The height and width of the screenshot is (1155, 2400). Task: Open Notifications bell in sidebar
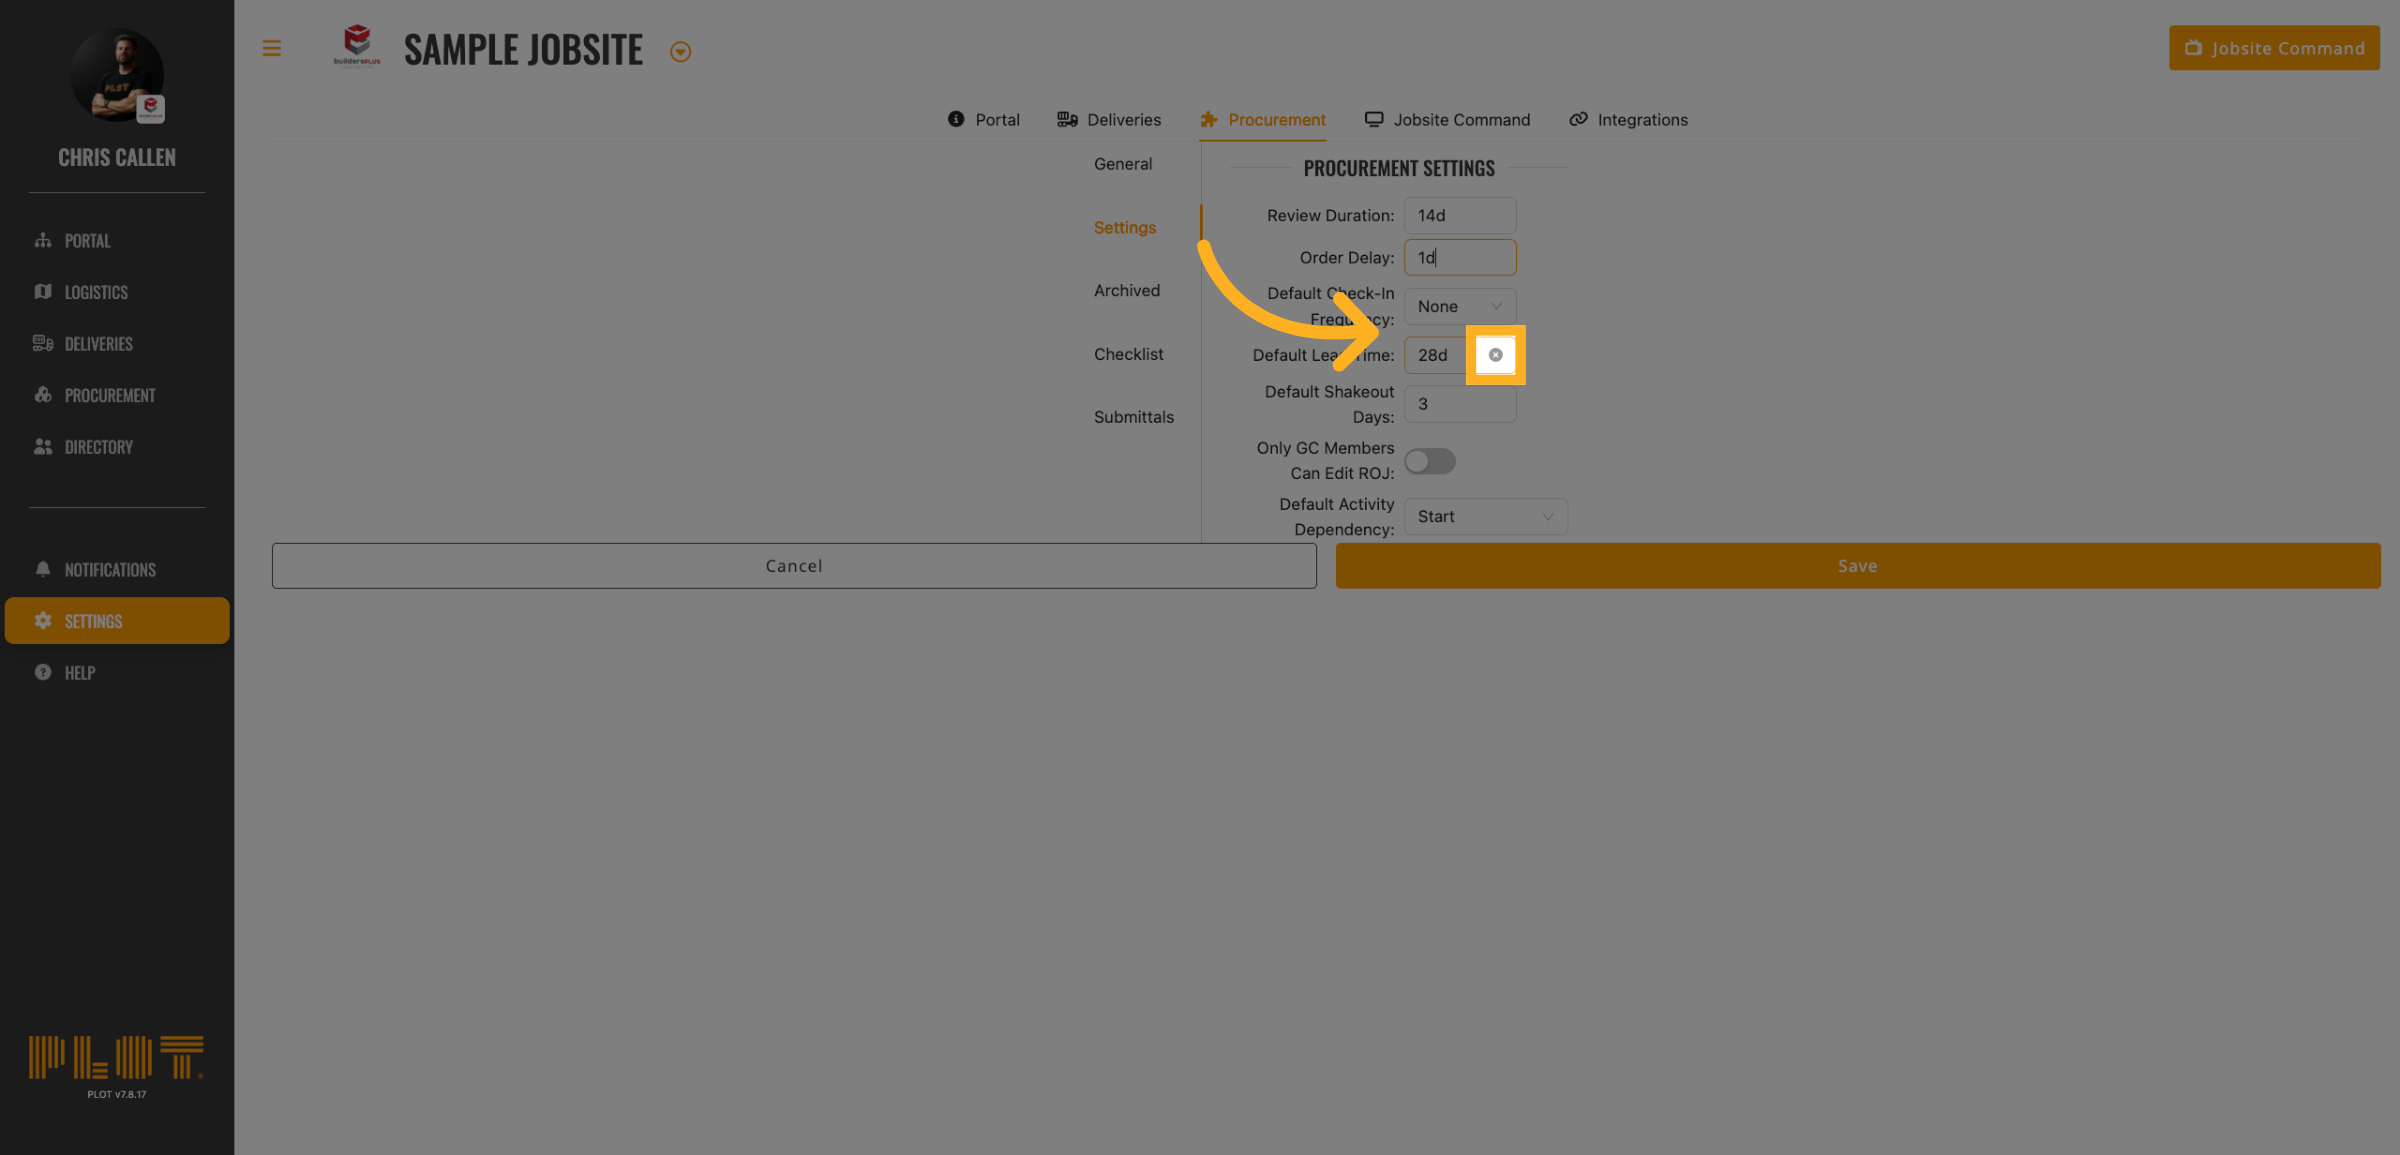(43, 569)
